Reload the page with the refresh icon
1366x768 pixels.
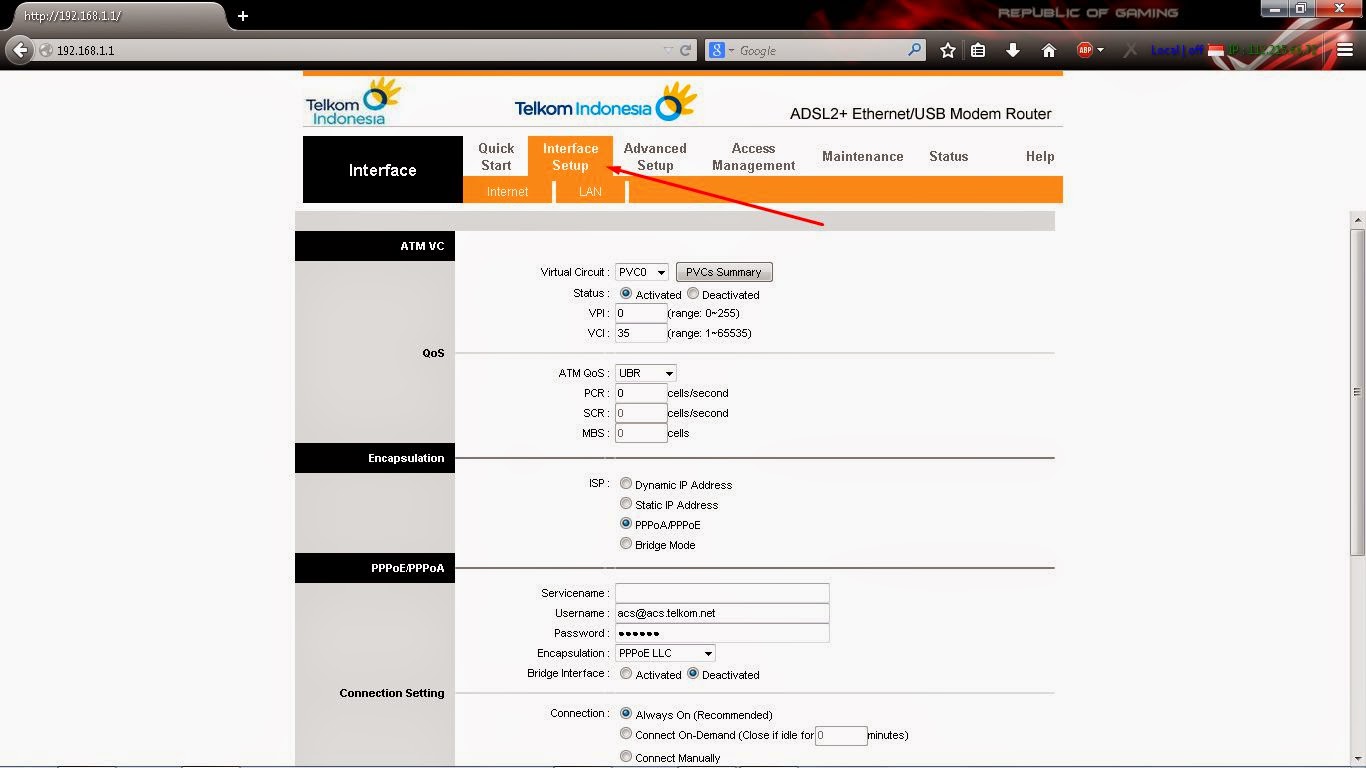coord(686,50)
